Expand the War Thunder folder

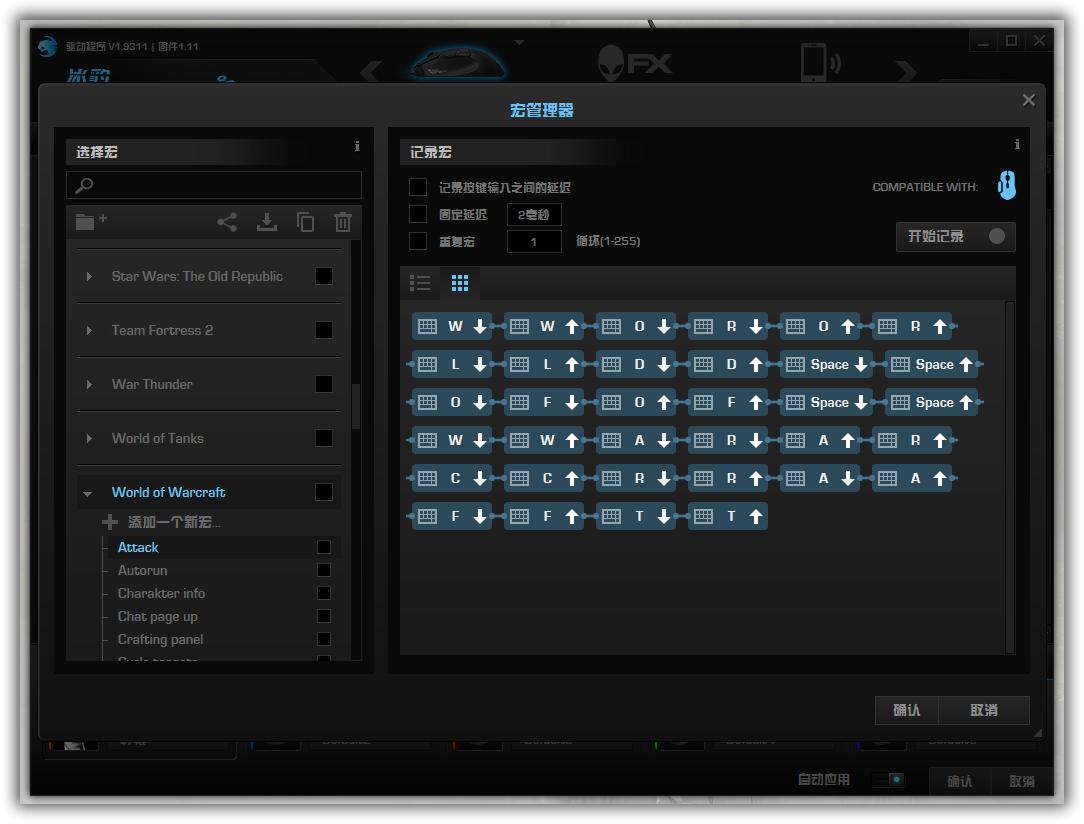click(x=88, y=384)
